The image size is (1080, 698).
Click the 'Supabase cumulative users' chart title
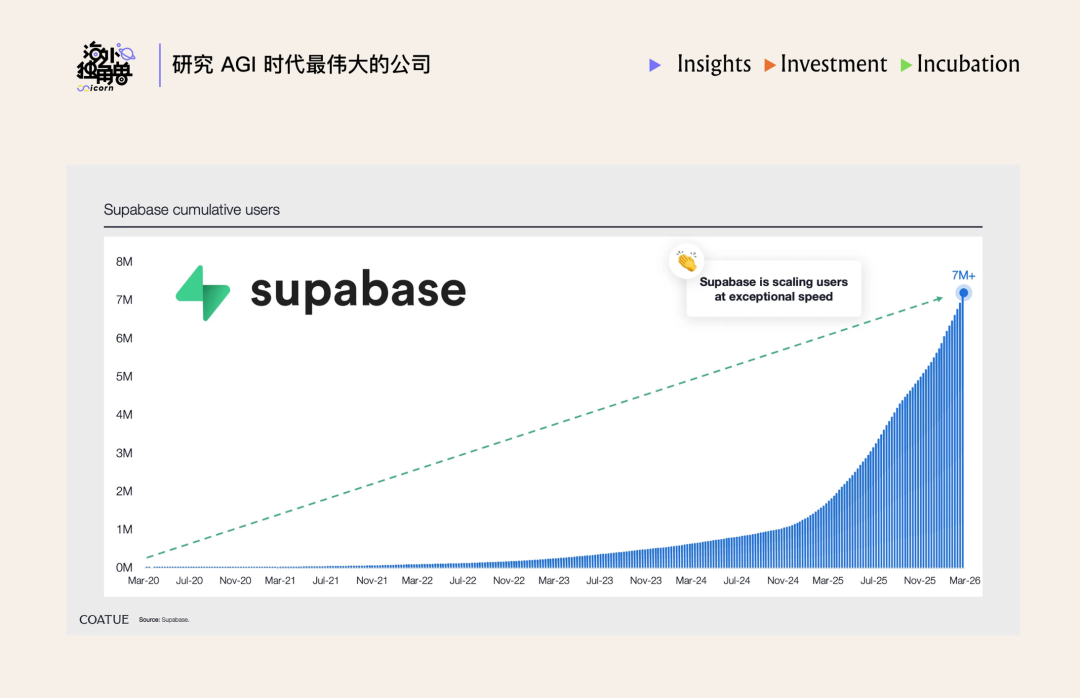191,209
